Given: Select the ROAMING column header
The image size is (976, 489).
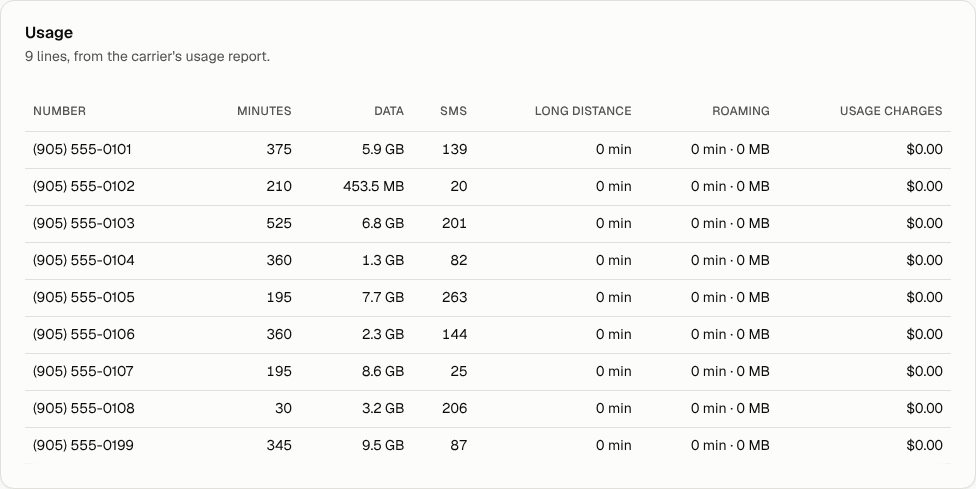Looking at the screenshot, I should coord(741,111).
